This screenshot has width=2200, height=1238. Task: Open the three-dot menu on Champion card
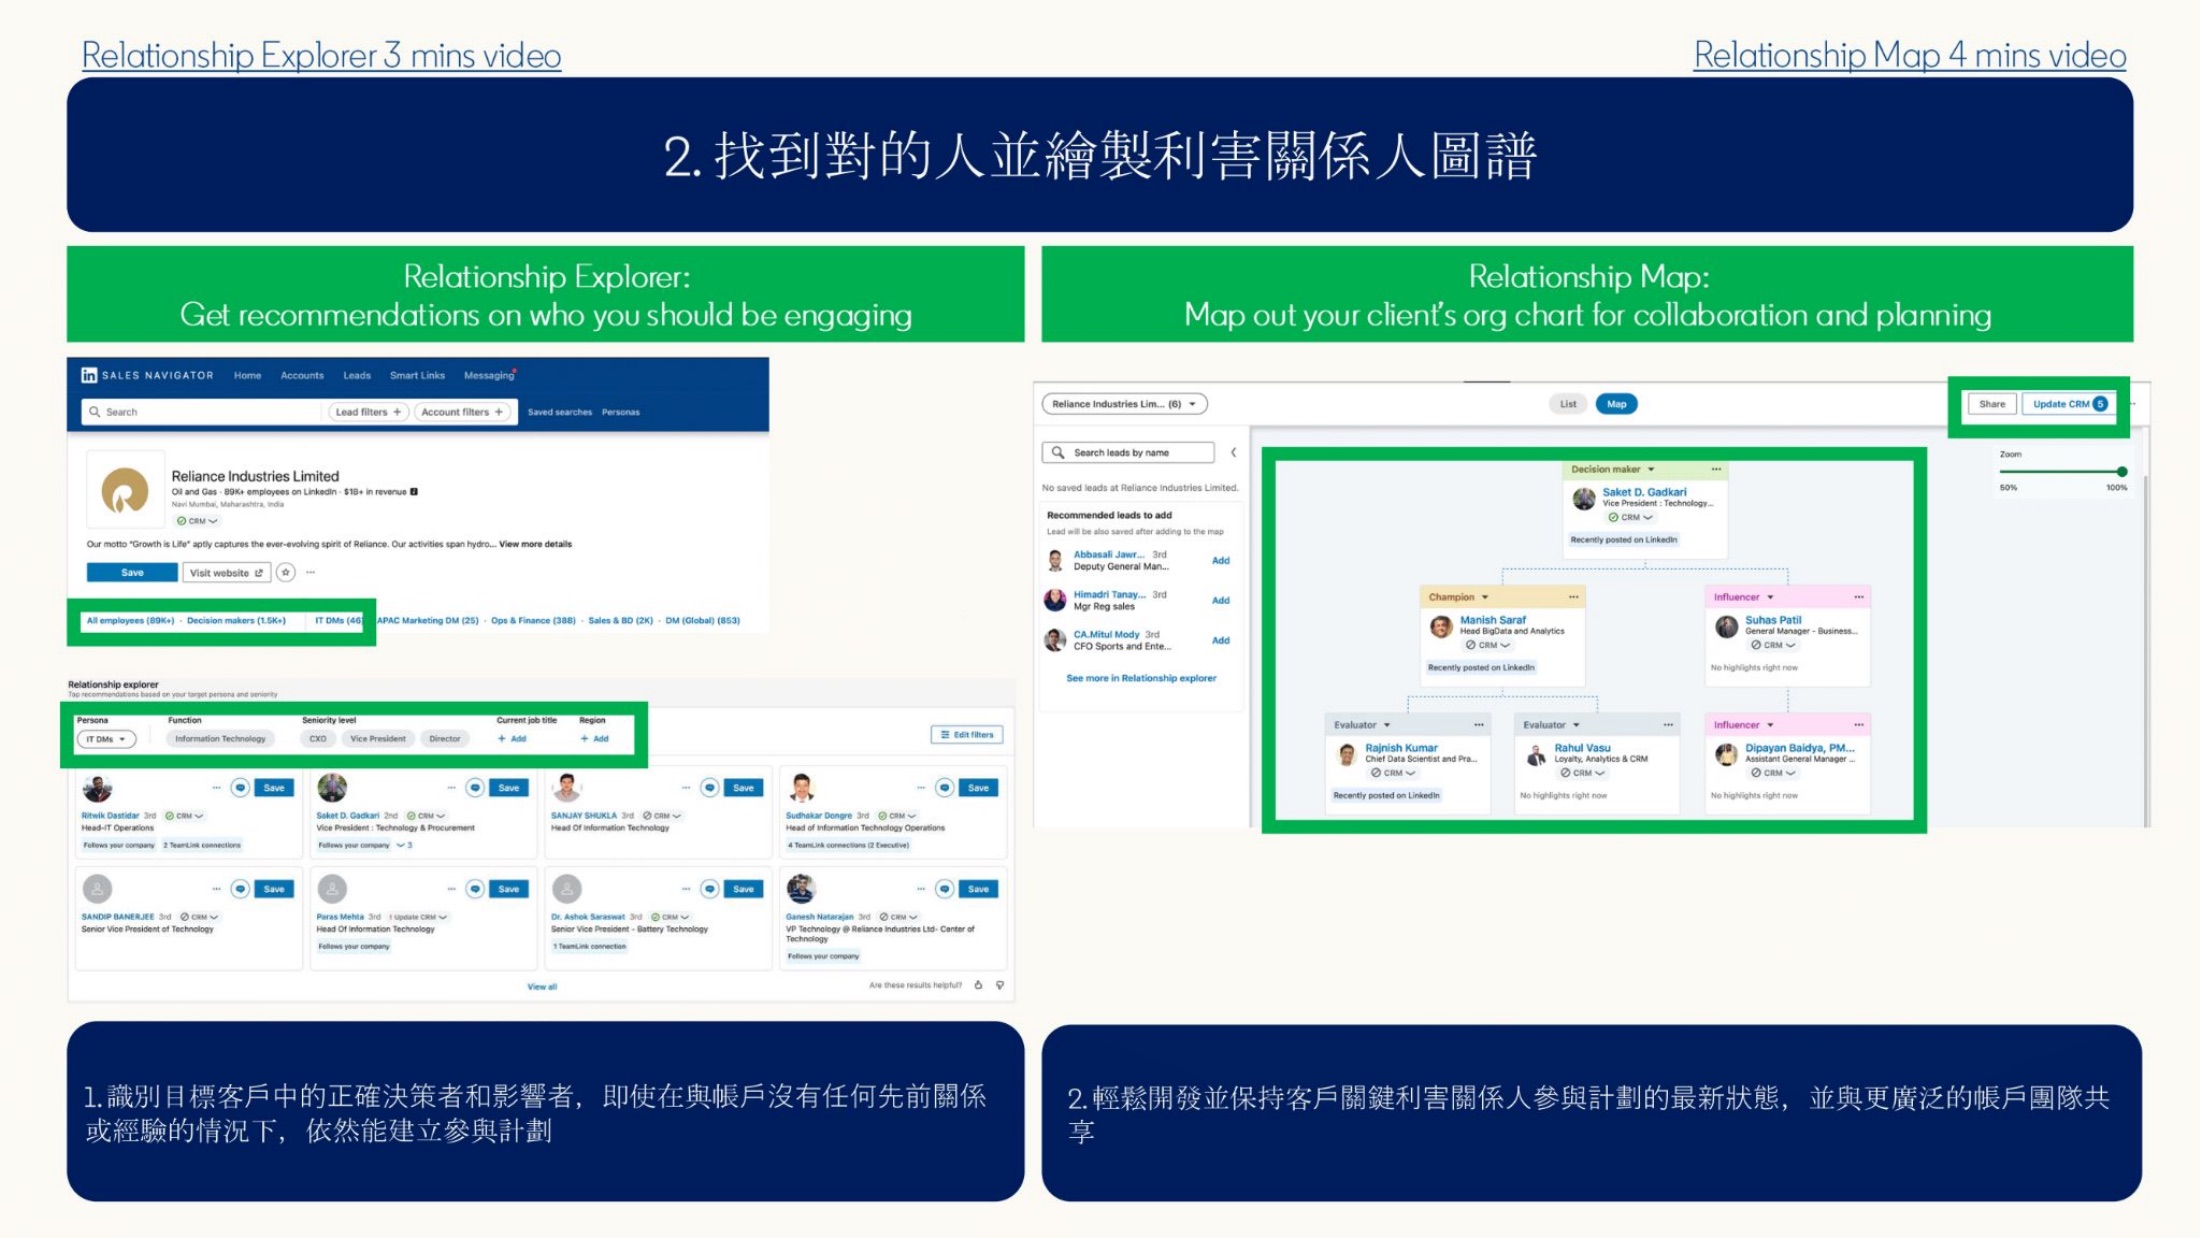pyautogui.click(x=1573, y=597)
